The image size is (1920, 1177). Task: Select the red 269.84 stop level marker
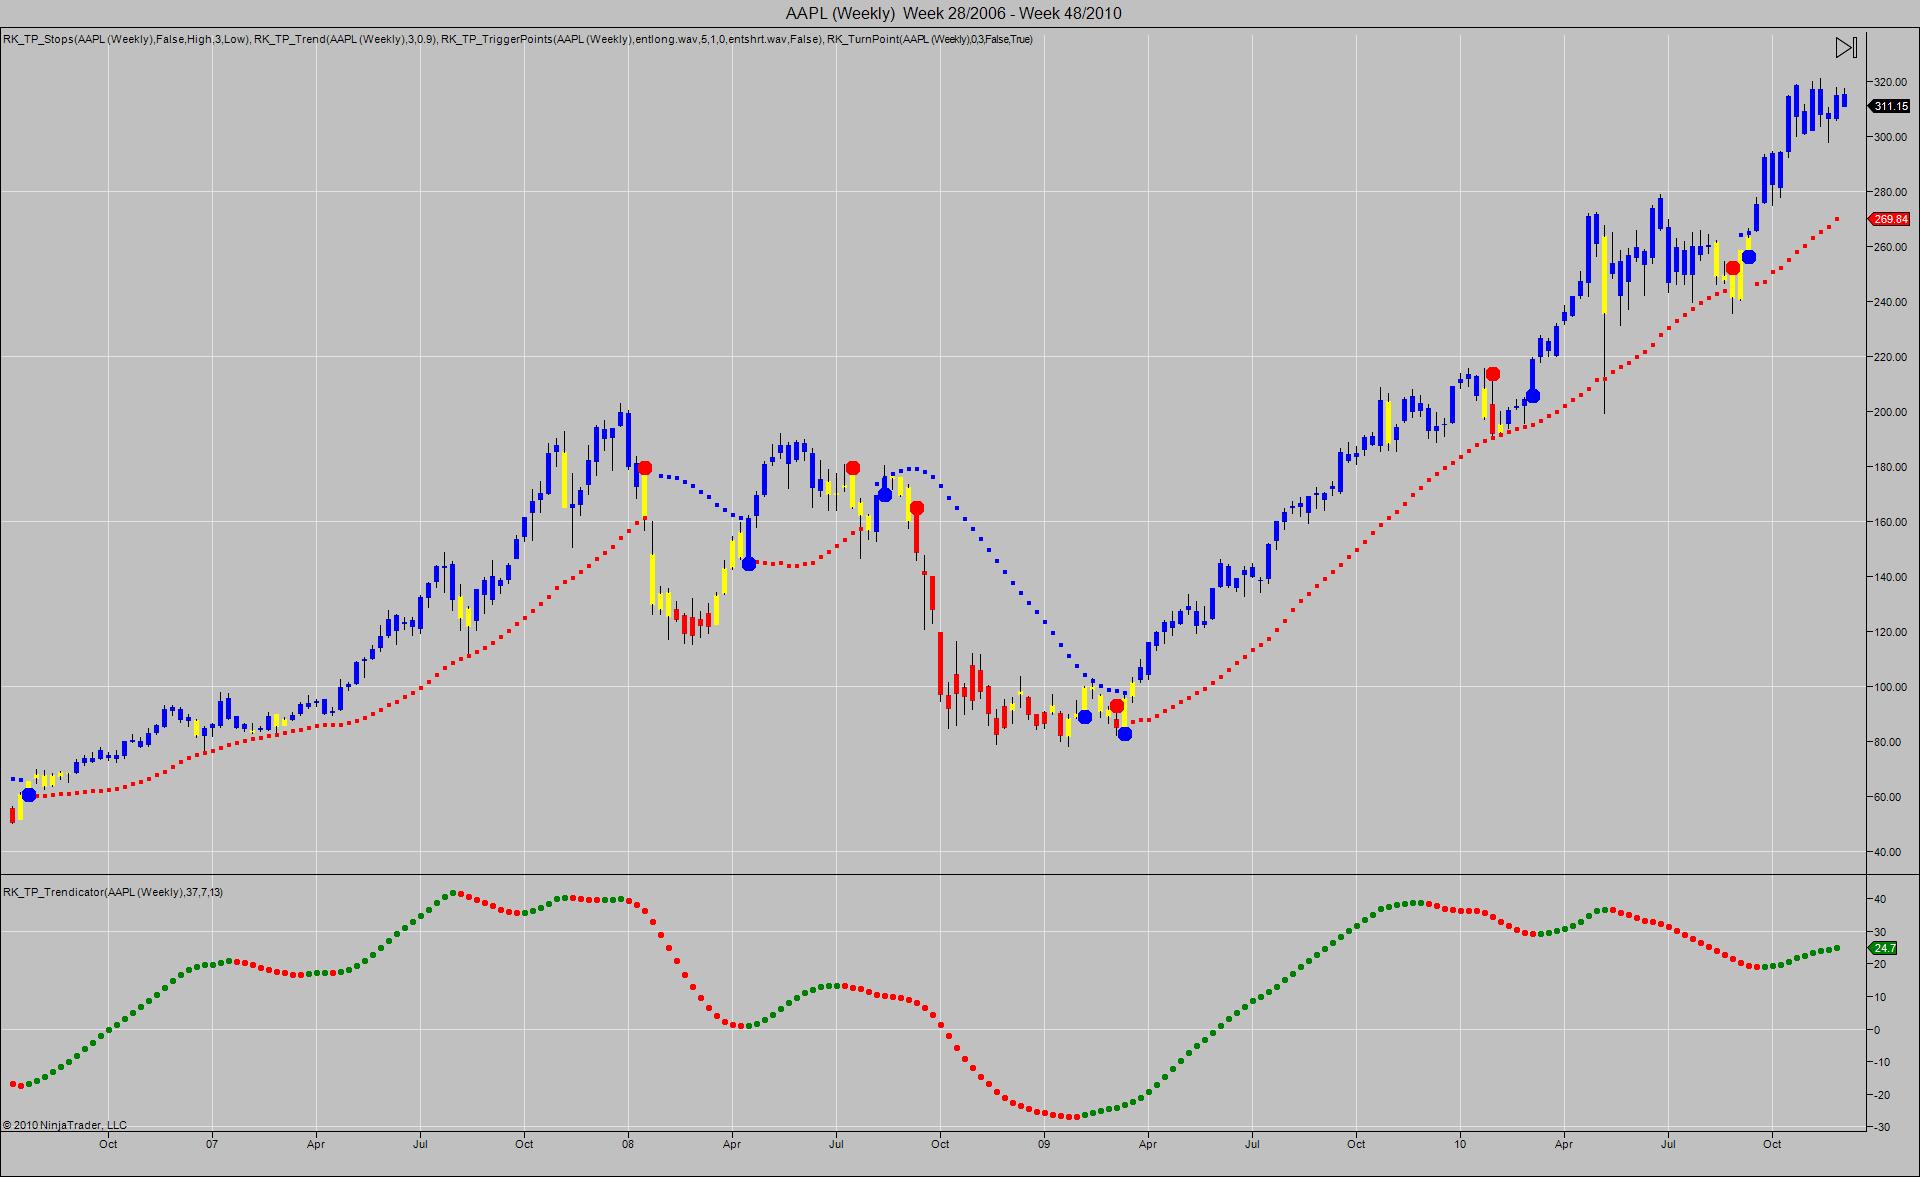coord(1890,219)
